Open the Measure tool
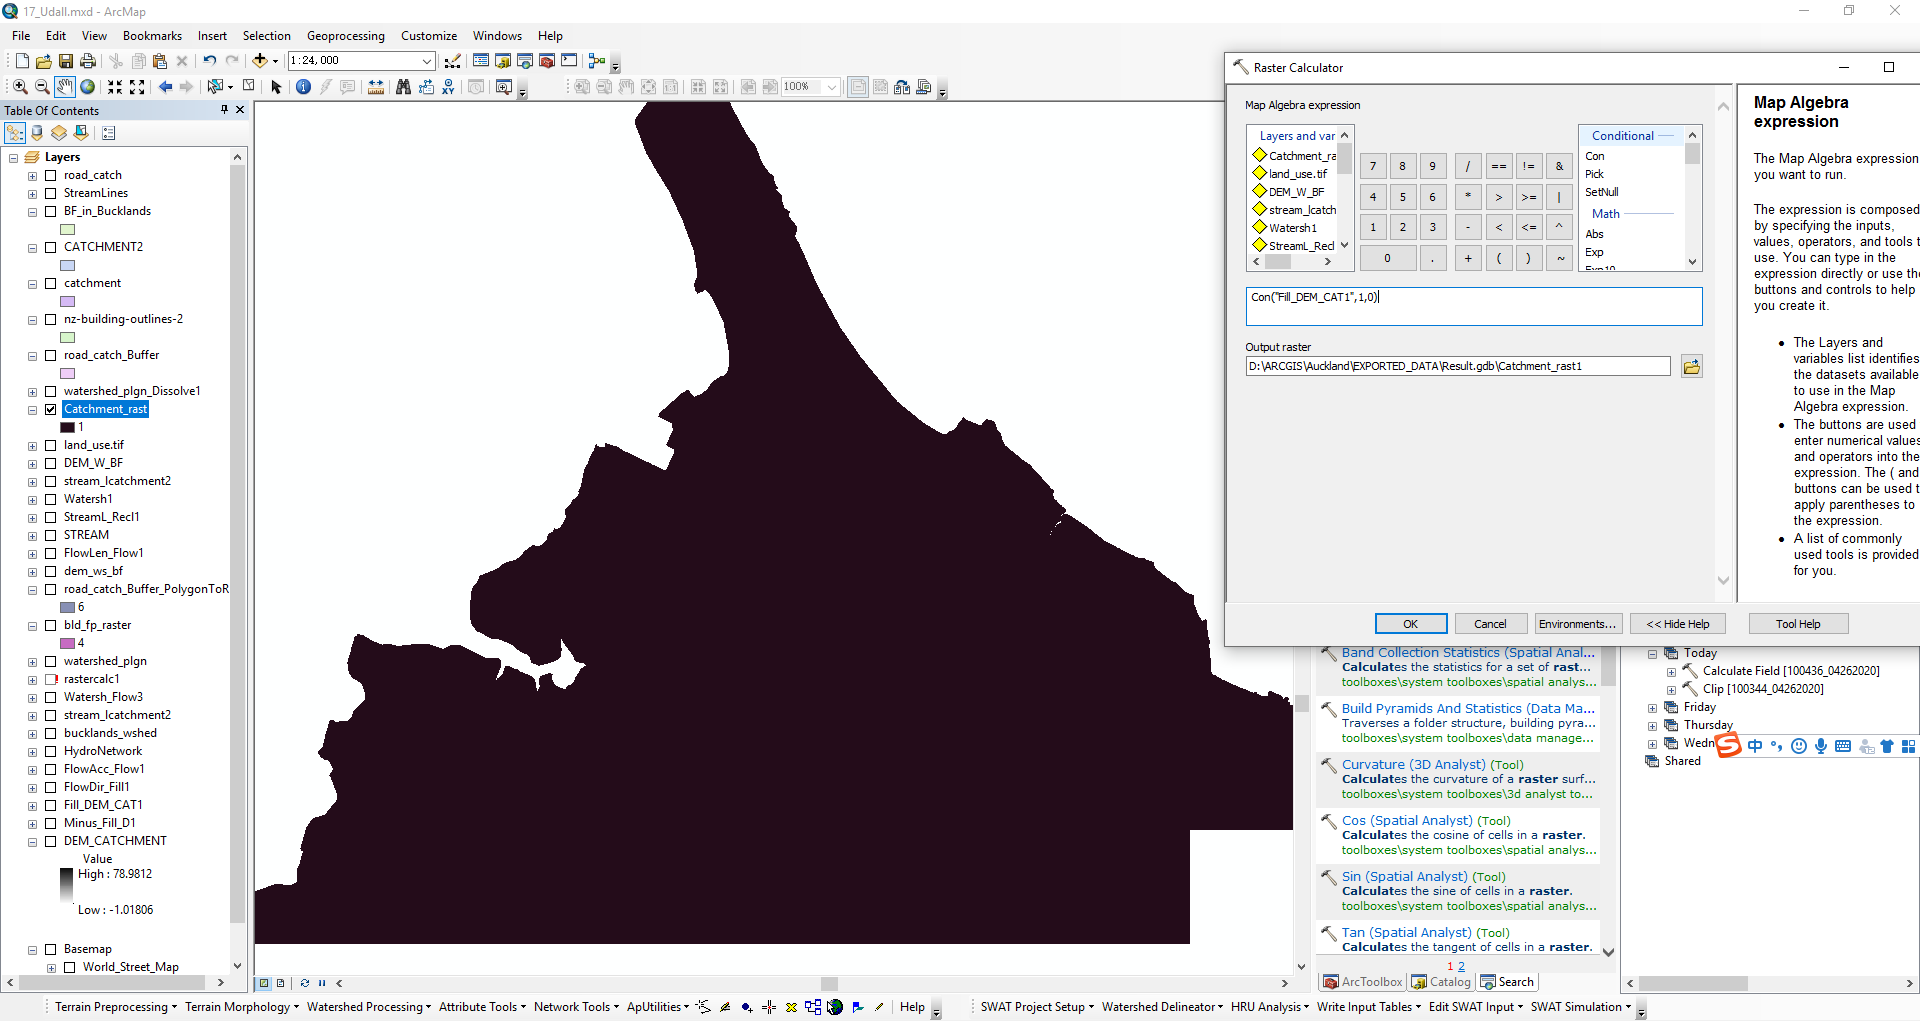This screenshot has width=1920, height=1021. (x=376, y=87)
